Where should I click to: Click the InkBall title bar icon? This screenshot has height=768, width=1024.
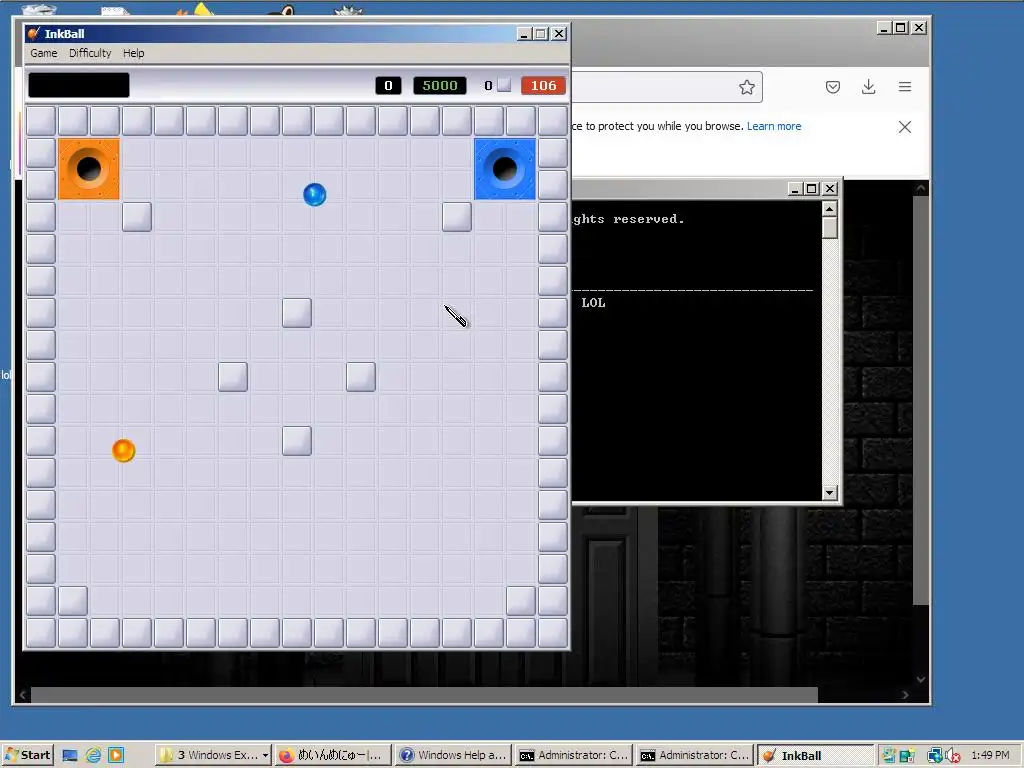click(x=34, y=33)
